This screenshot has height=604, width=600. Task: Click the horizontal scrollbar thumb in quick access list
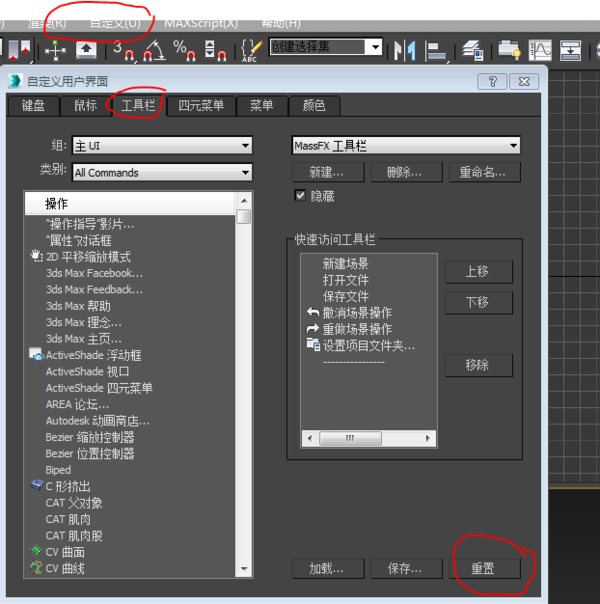click(350, 438)
